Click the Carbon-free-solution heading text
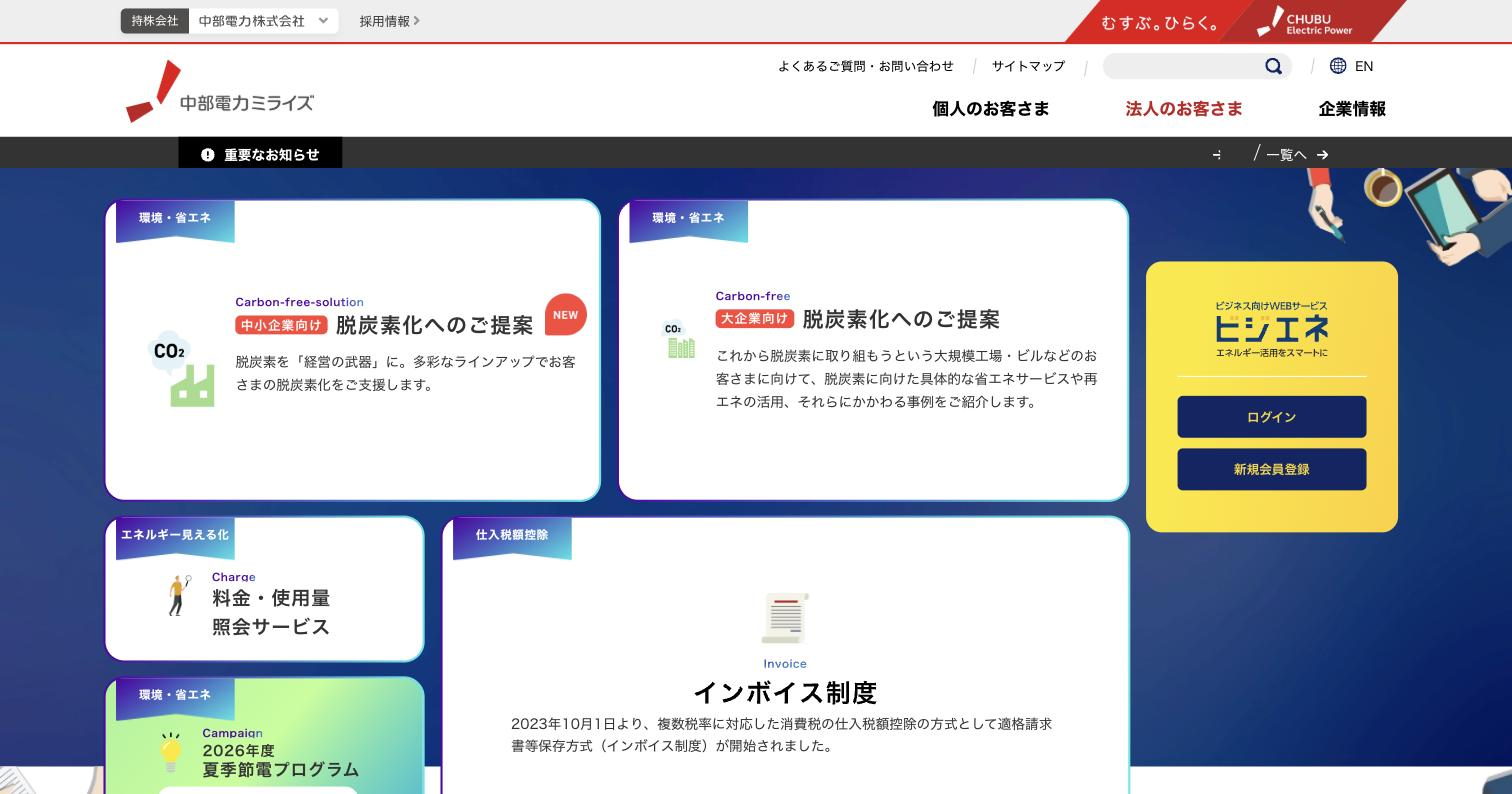This screenshot has height=794, width=1512. [299, 302]
